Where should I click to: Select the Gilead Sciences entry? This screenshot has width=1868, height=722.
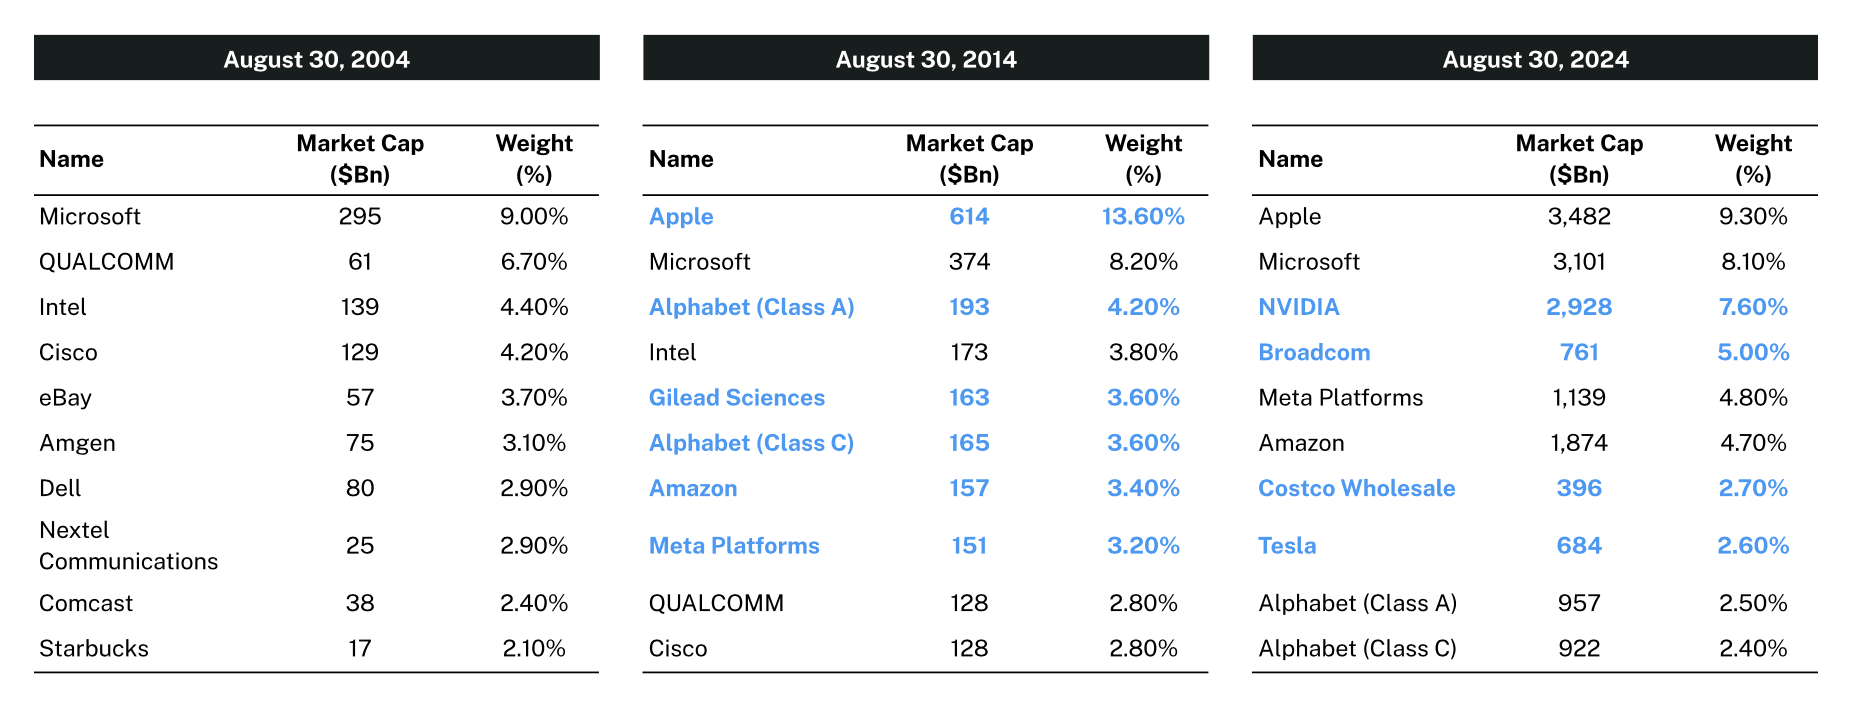pyautogui.click(x=737, y=398)
